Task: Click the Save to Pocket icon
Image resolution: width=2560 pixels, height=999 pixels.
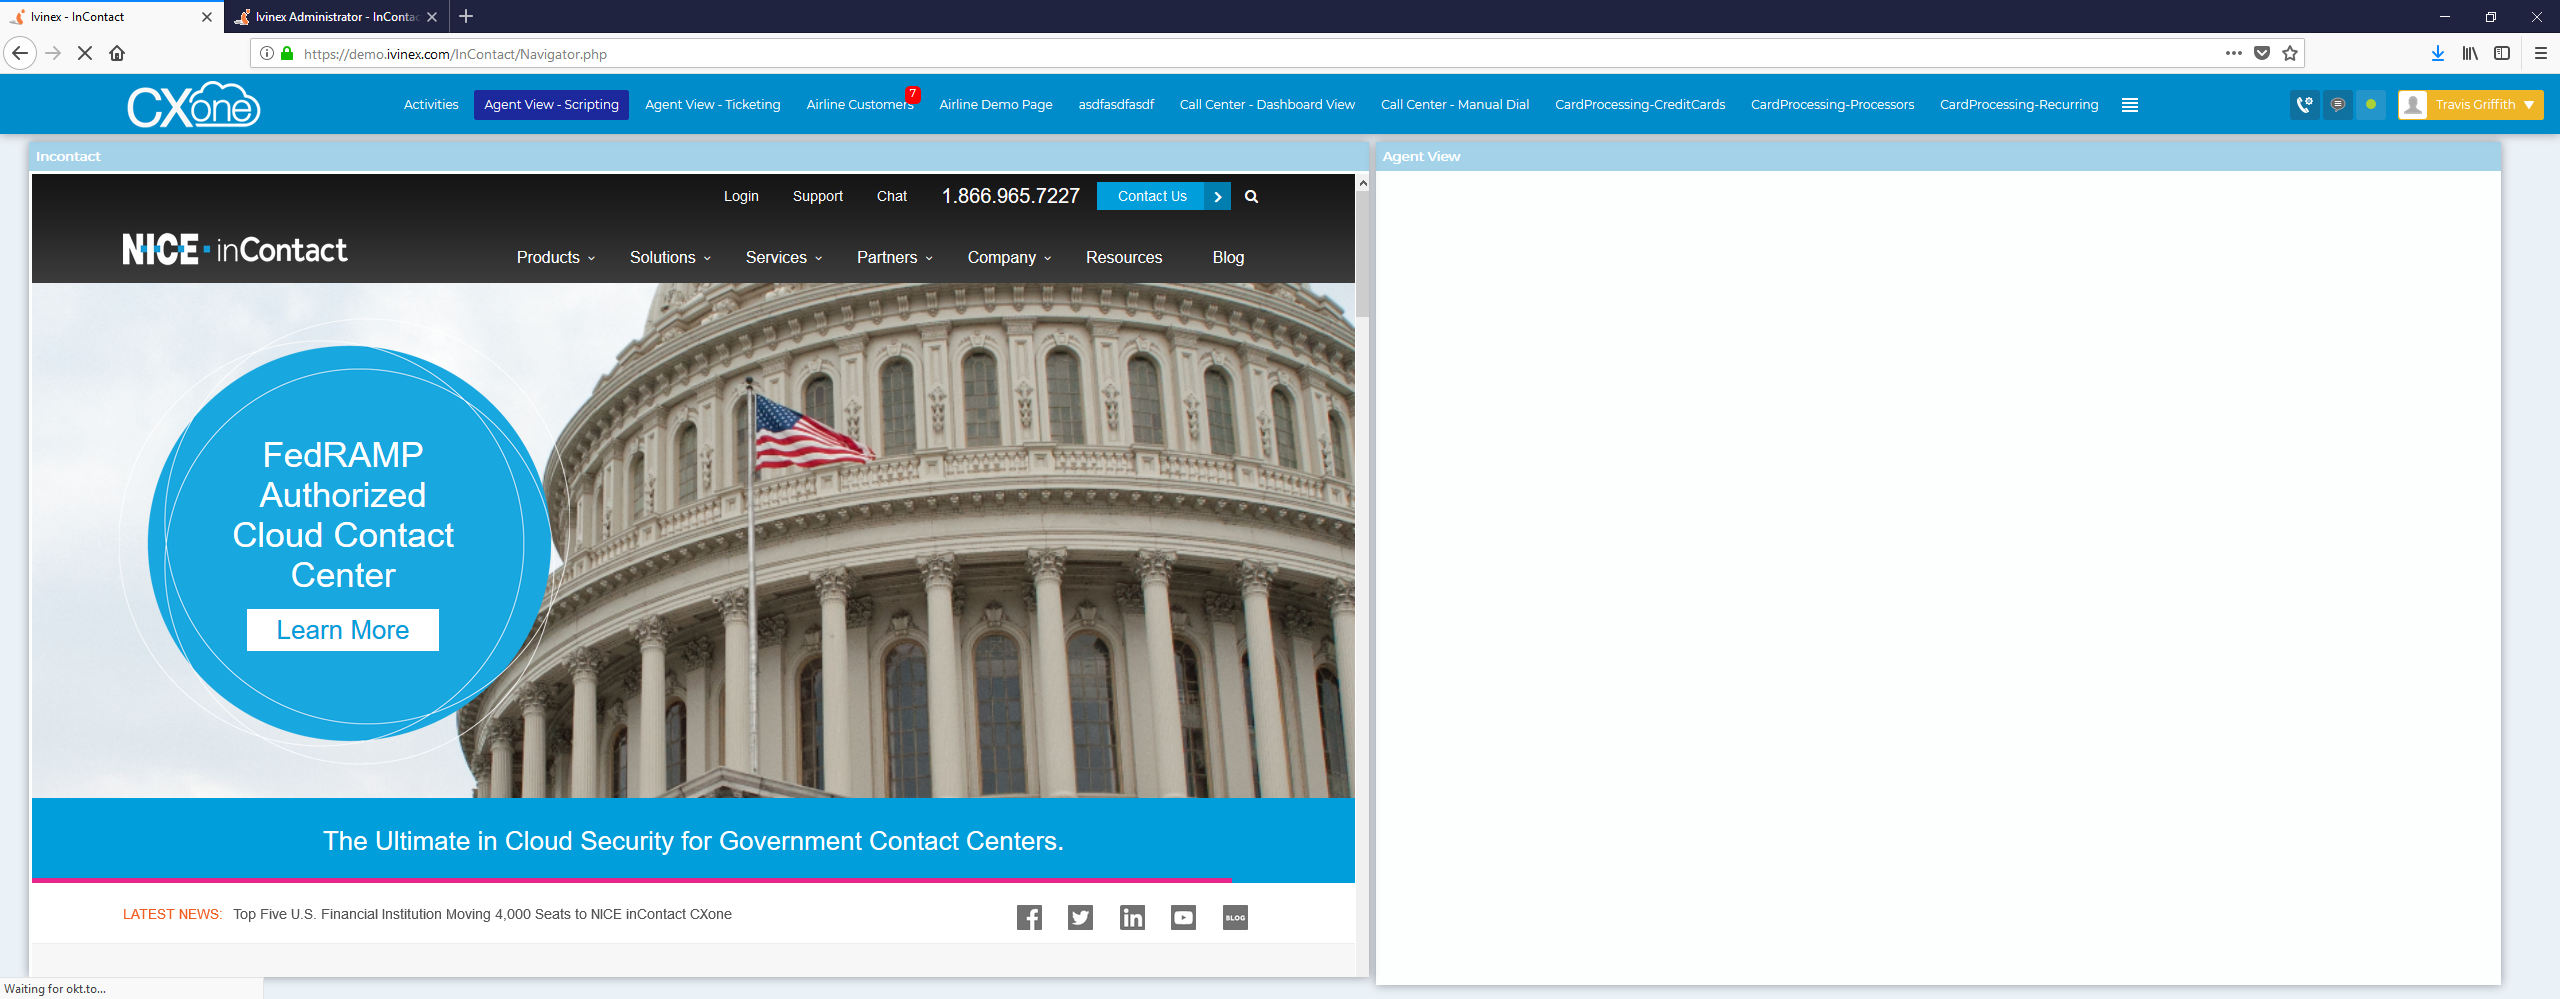Action: 2262,53
